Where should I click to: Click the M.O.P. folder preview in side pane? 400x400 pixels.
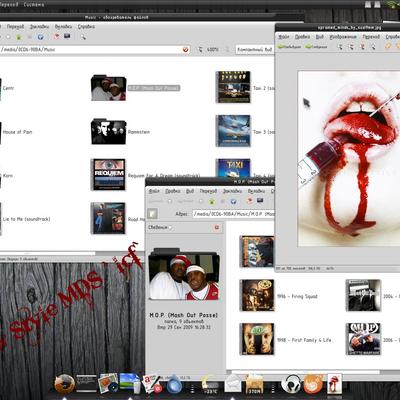[184, 274]
